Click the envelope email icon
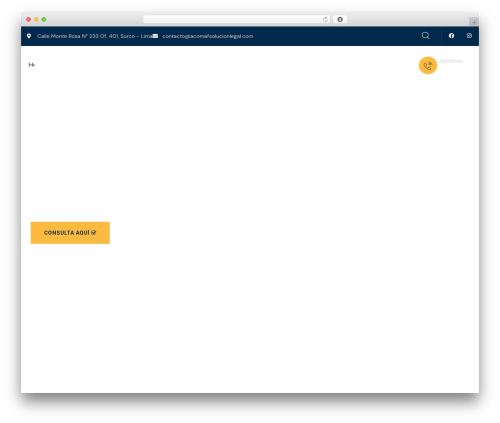Screen dimensions: 500x423 click(x=155, y=36)
